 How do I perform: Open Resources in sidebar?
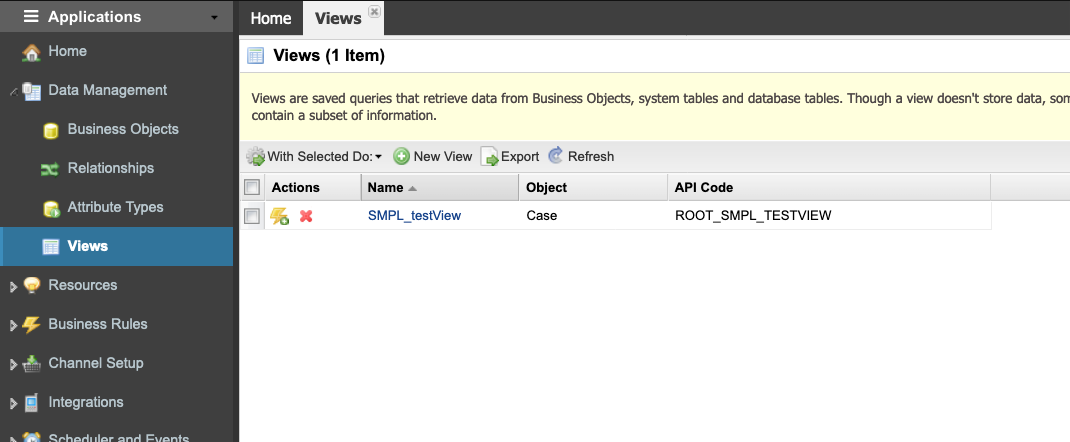point(83,284)
